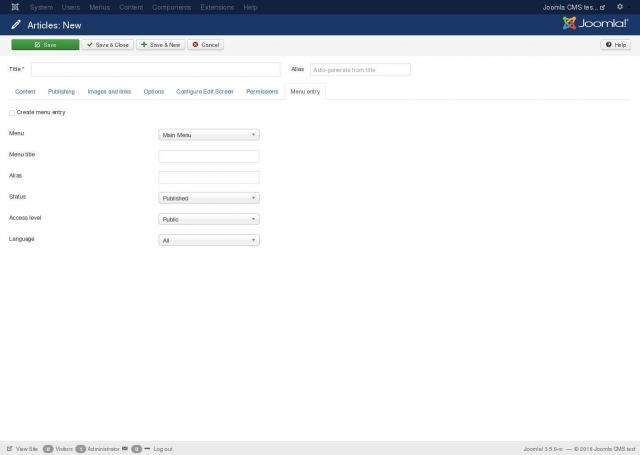Open the Language dropdown set to All
Image resolution: width=640 pixels, height=455 pixels.
pos(209,240)
